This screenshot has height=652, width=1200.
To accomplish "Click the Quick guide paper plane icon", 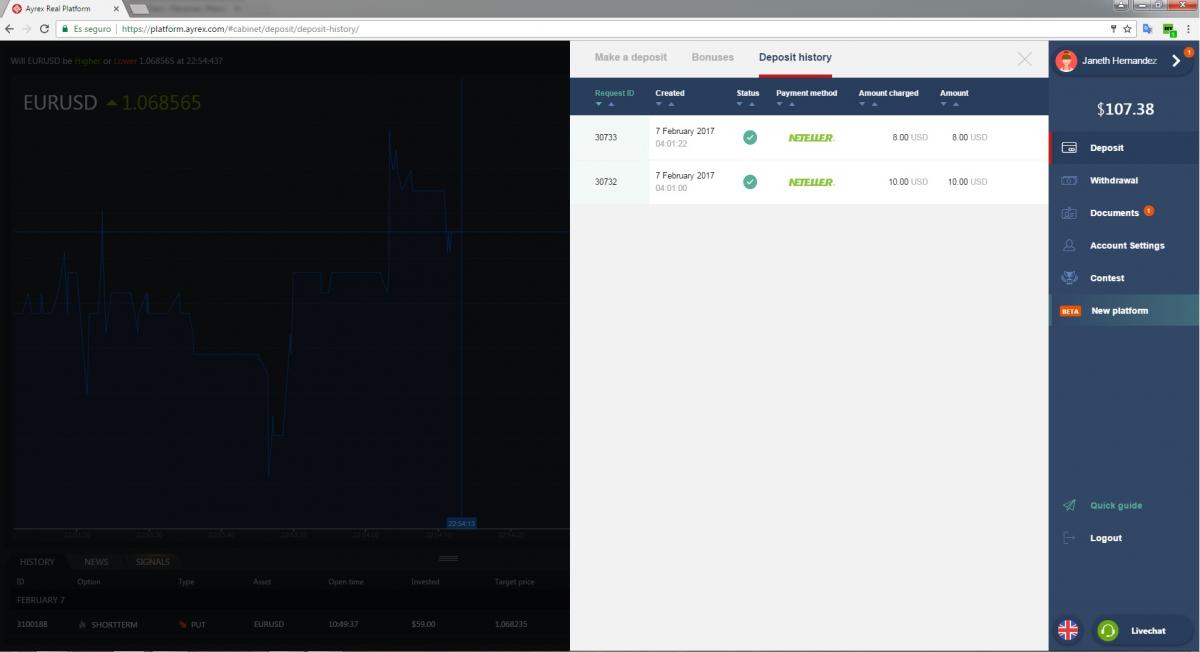I will coord(1069,506).
